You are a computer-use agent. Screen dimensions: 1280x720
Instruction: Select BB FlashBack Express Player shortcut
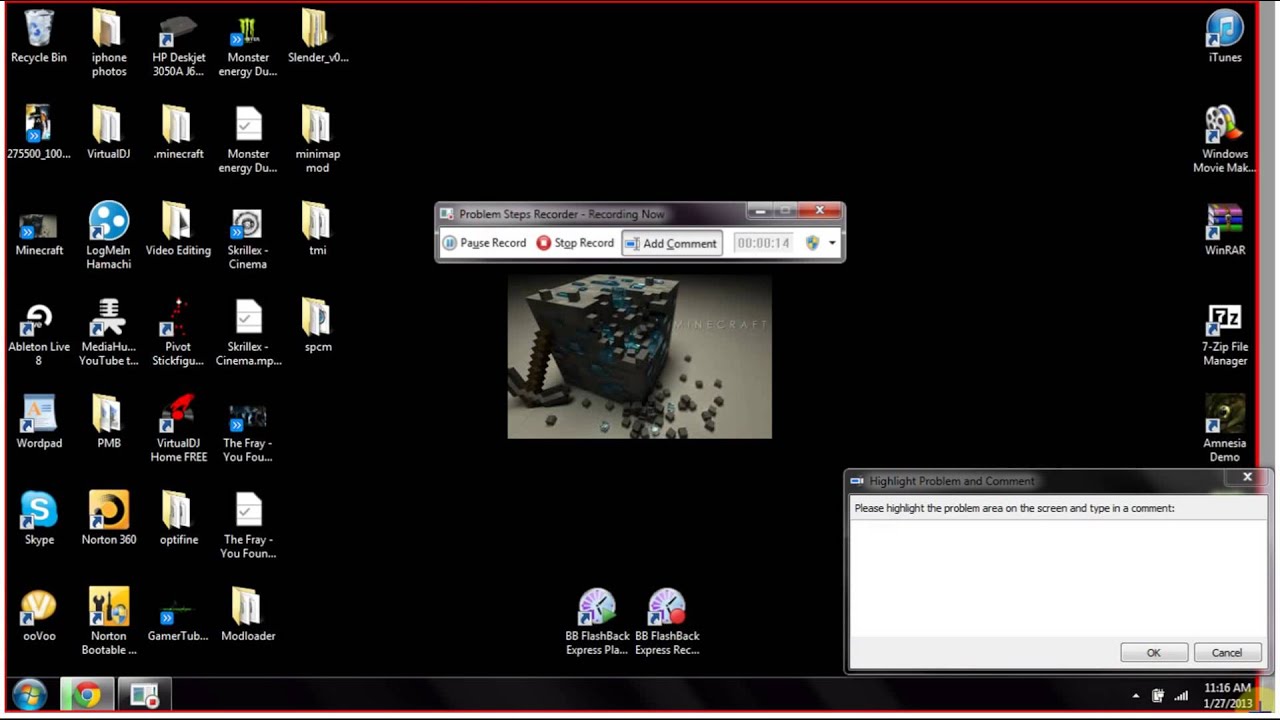tap(597, 622)
